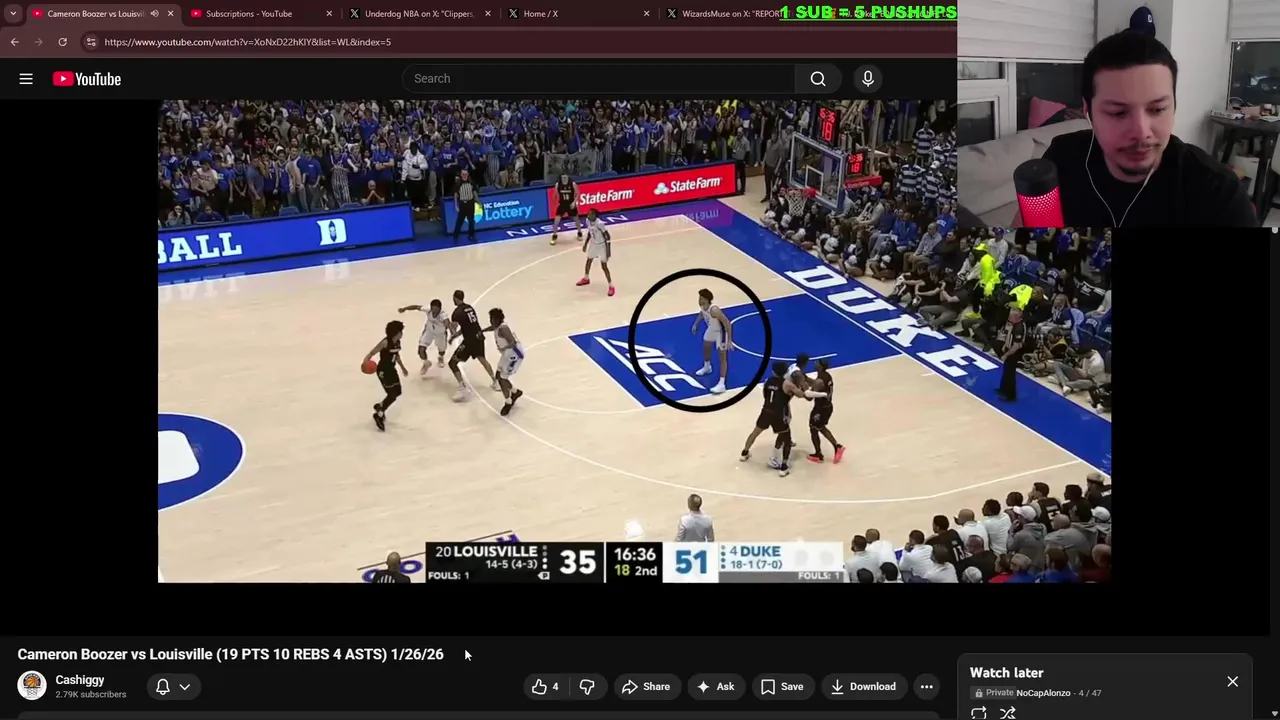Start voice search with microphone icon
The width and height of the screenshot is (1280, 720).
(868, 79)
